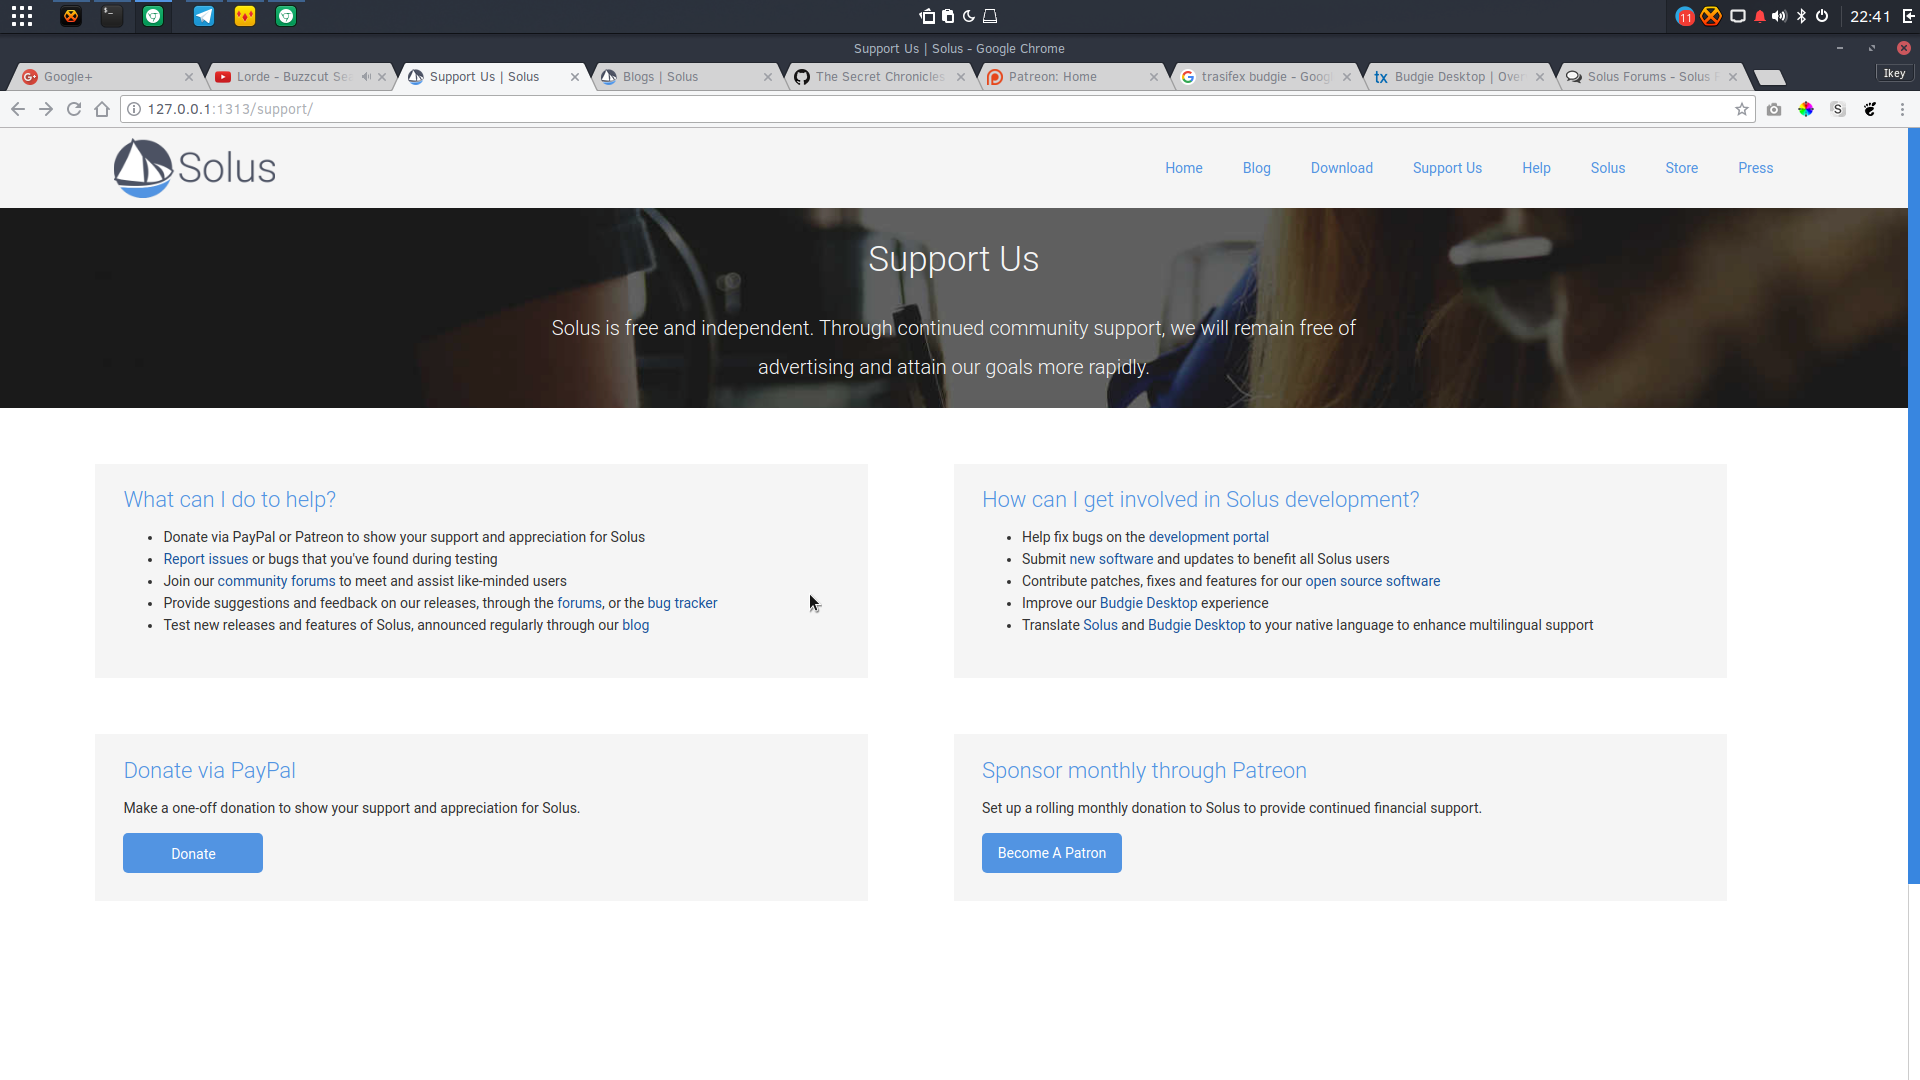Follow the community forums link
Viewport: 1920px width, 1080px height.
[276, 581]
